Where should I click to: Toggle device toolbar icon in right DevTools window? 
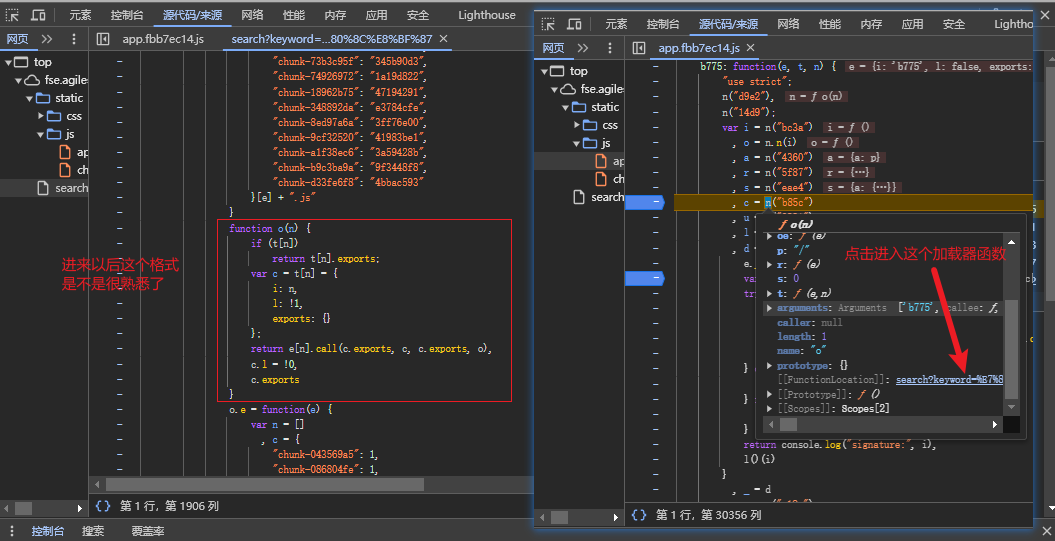click(x=574, y=24)
